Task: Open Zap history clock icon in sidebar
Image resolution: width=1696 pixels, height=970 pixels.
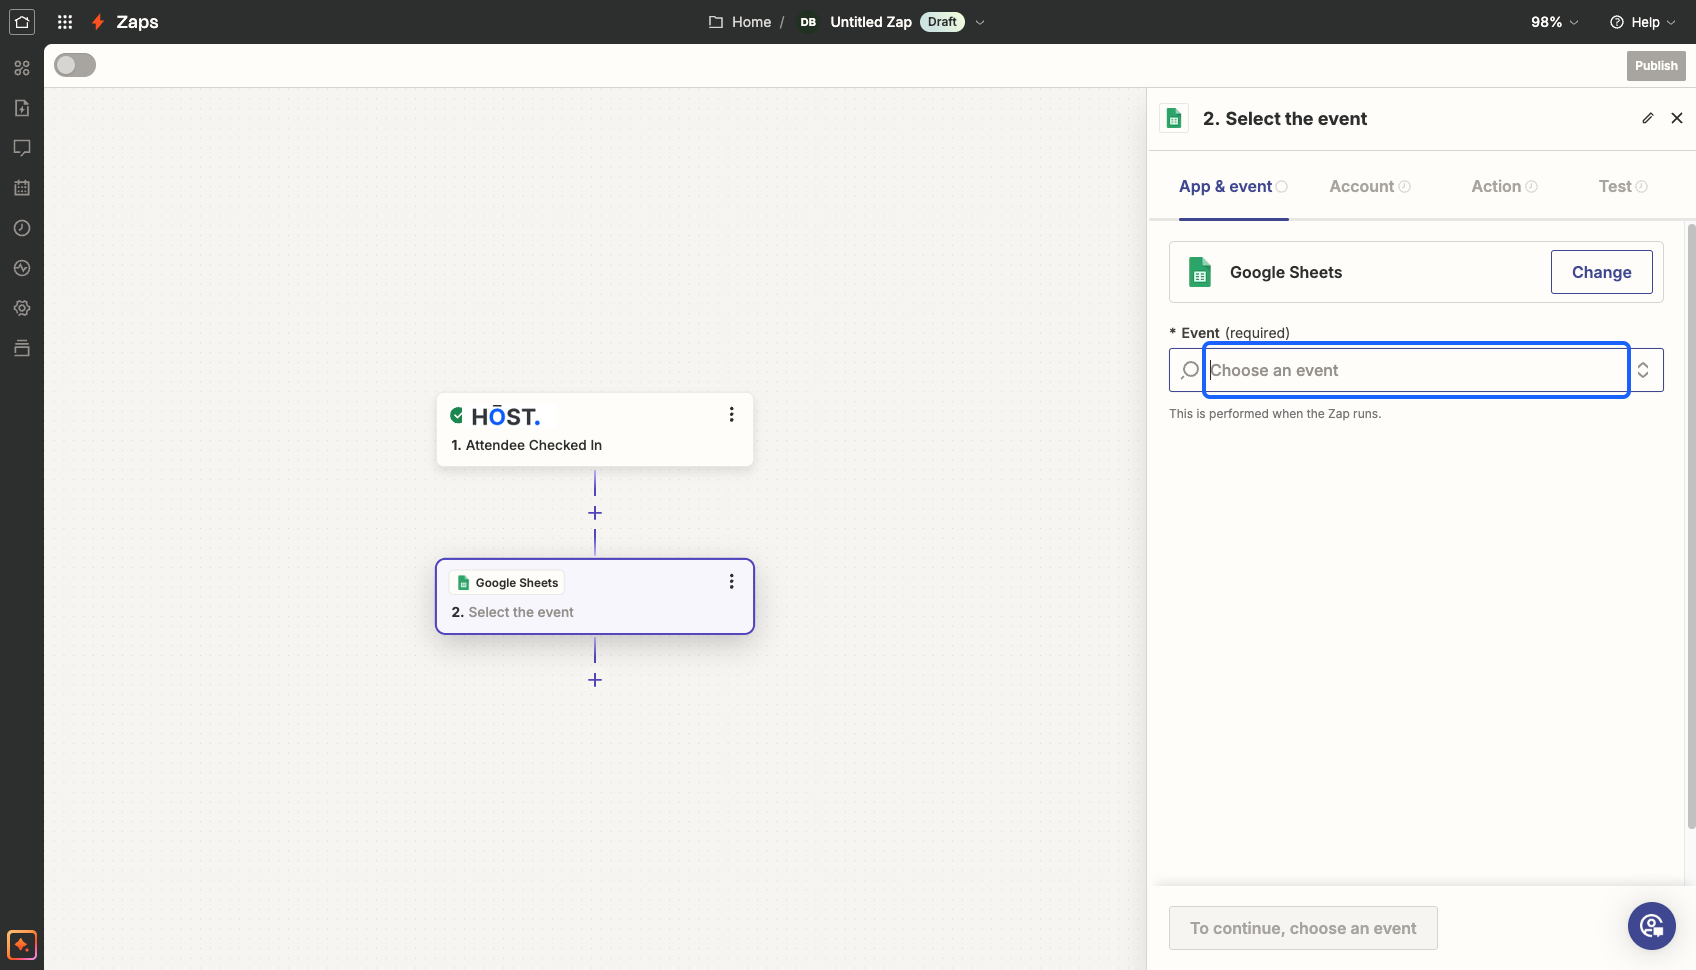Action: point(22,228)
